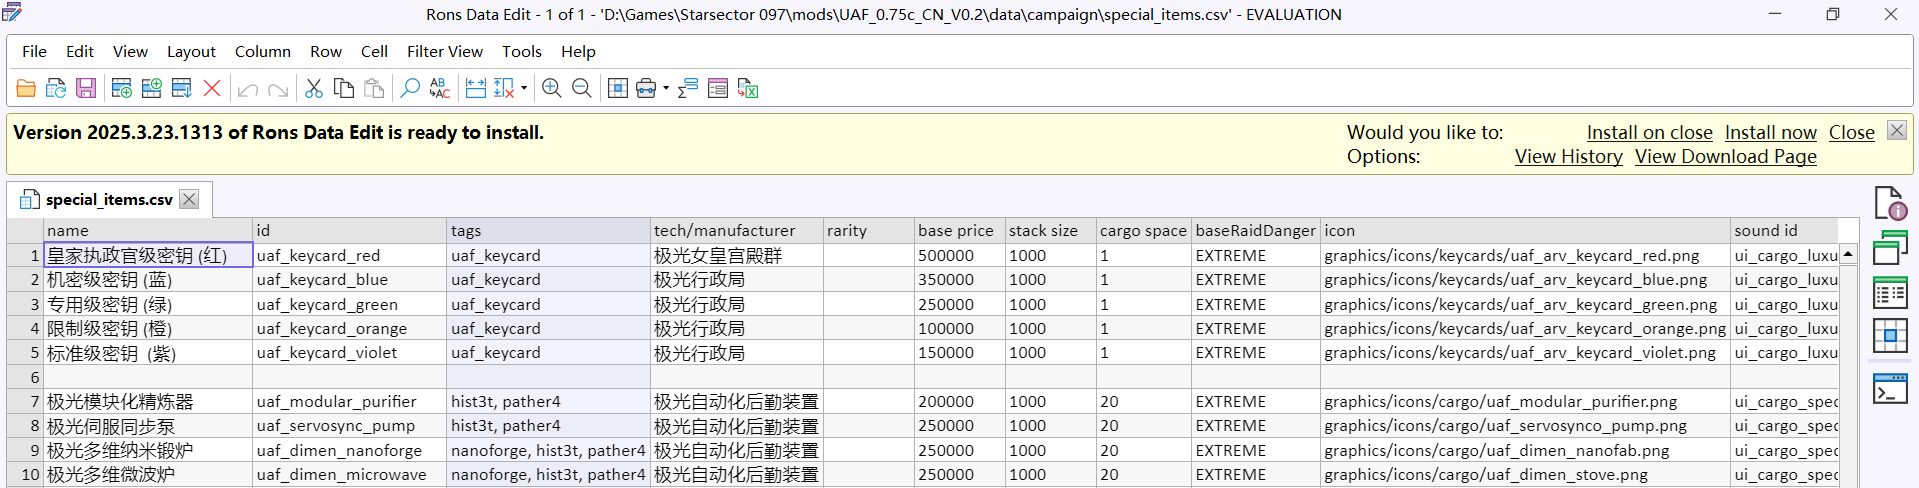This screenshot has height=488, width=1919.
Task: Click the Export to Excel icon
Action: point(748,89)
